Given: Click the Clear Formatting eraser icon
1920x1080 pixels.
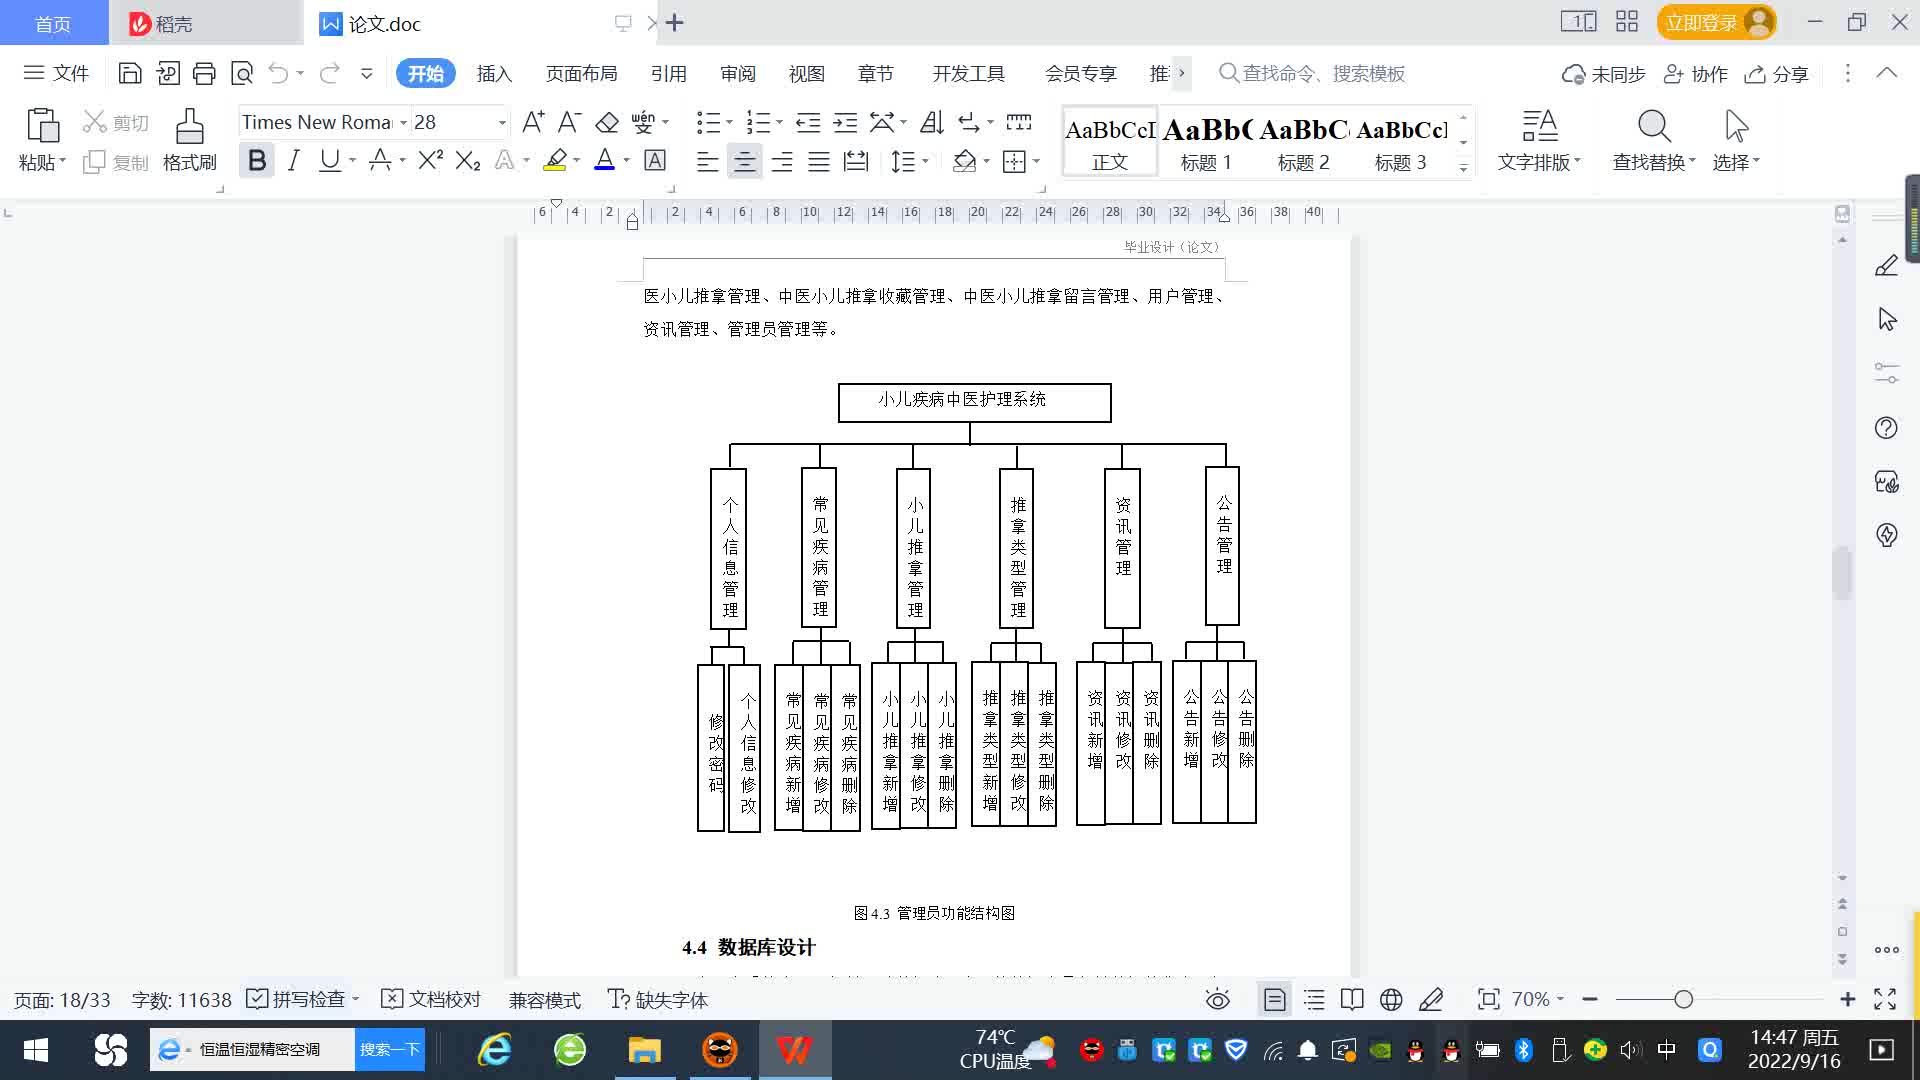Looking at the screenshot, I should pyautogui.click(x=607, y=122).
